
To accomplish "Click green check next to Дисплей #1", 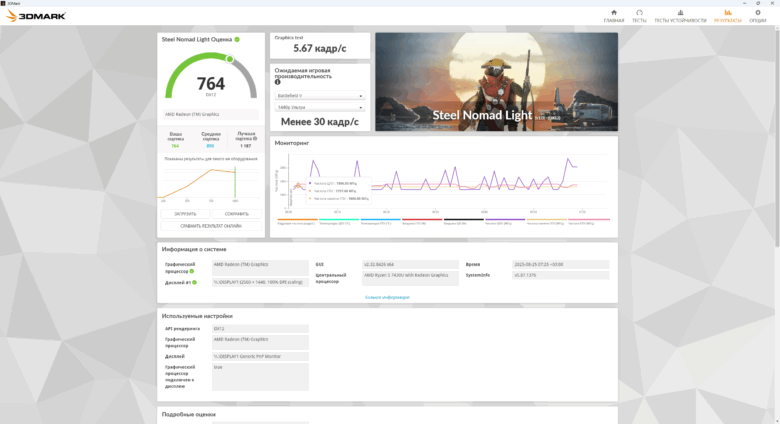I will (195, 282).
